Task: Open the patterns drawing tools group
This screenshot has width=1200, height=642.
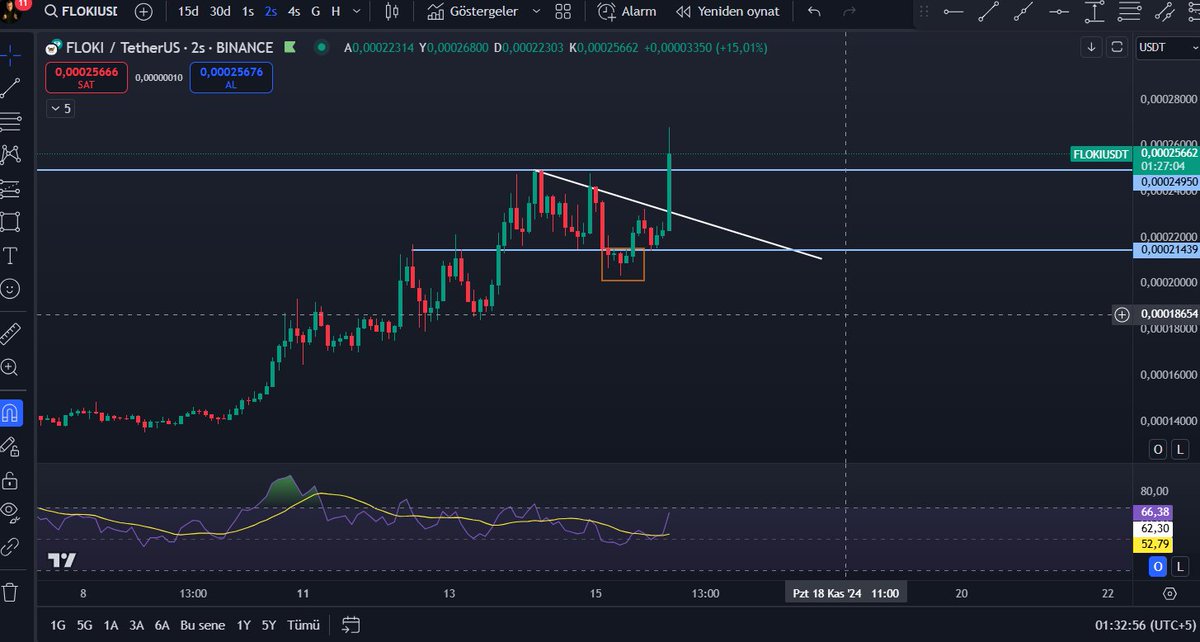Action: (11, 154)
